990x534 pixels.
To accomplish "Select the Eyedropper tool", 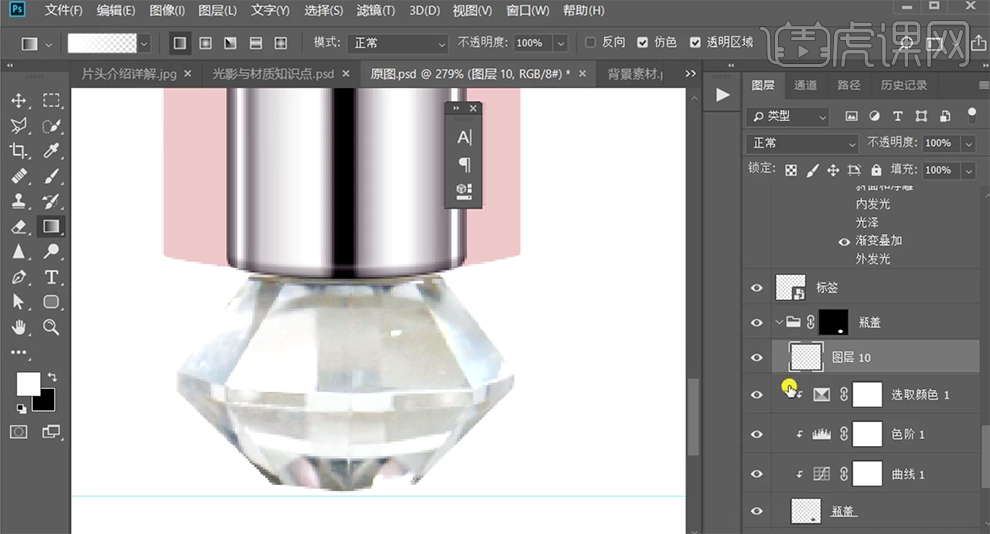I will [x=52, y=151].
